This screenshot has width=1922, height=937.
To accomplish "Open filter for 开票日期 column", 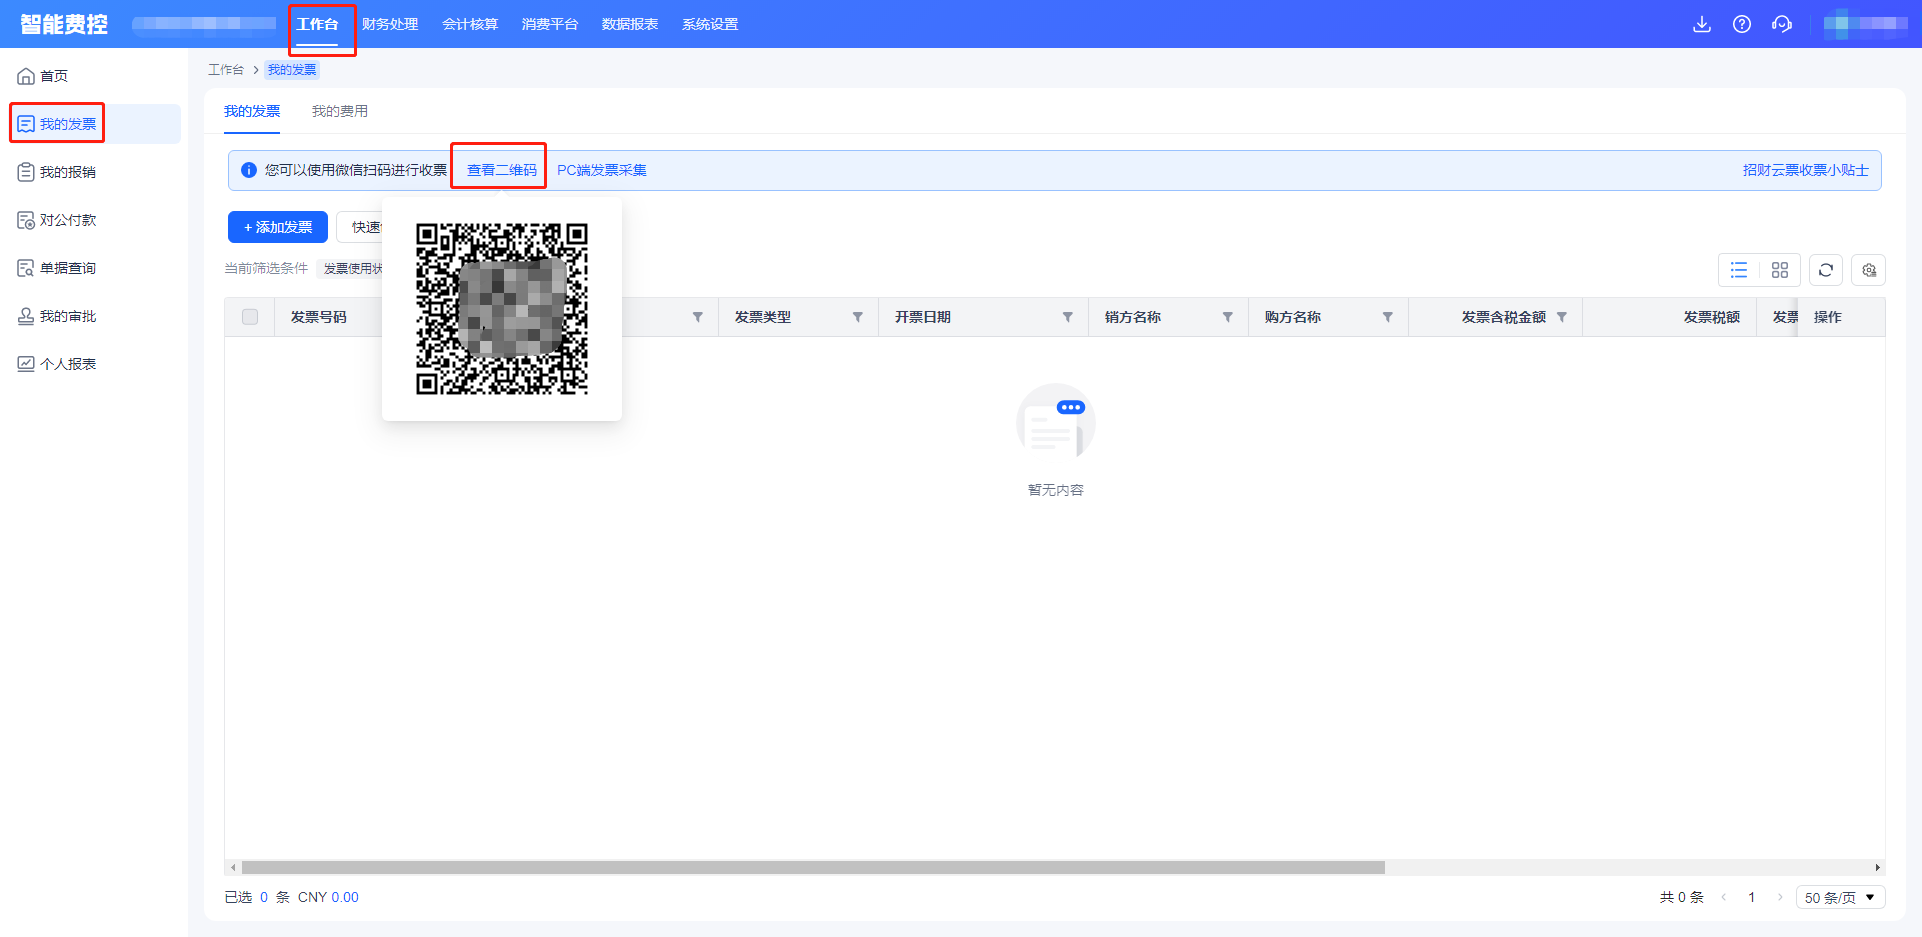I will 1068,317.
